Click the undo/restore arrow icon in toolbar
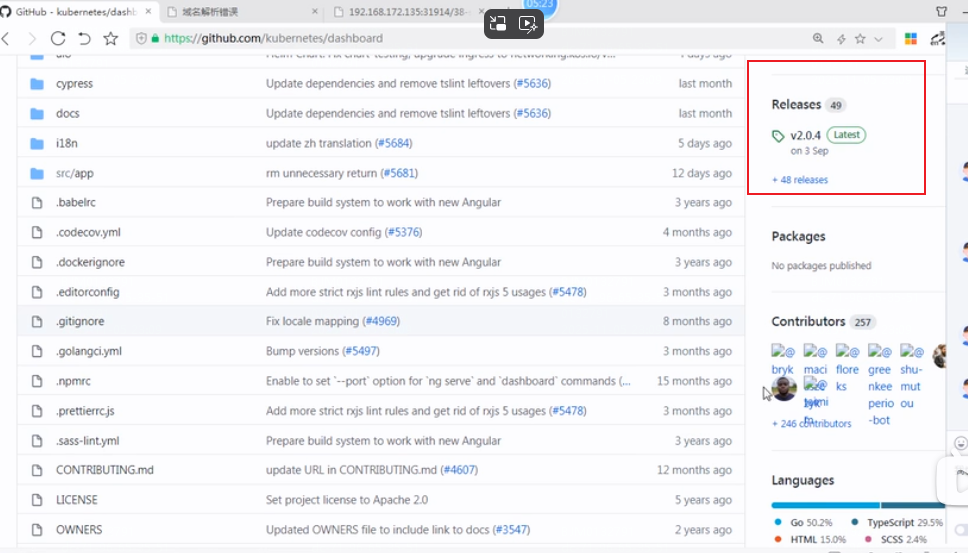 [84, 38]
